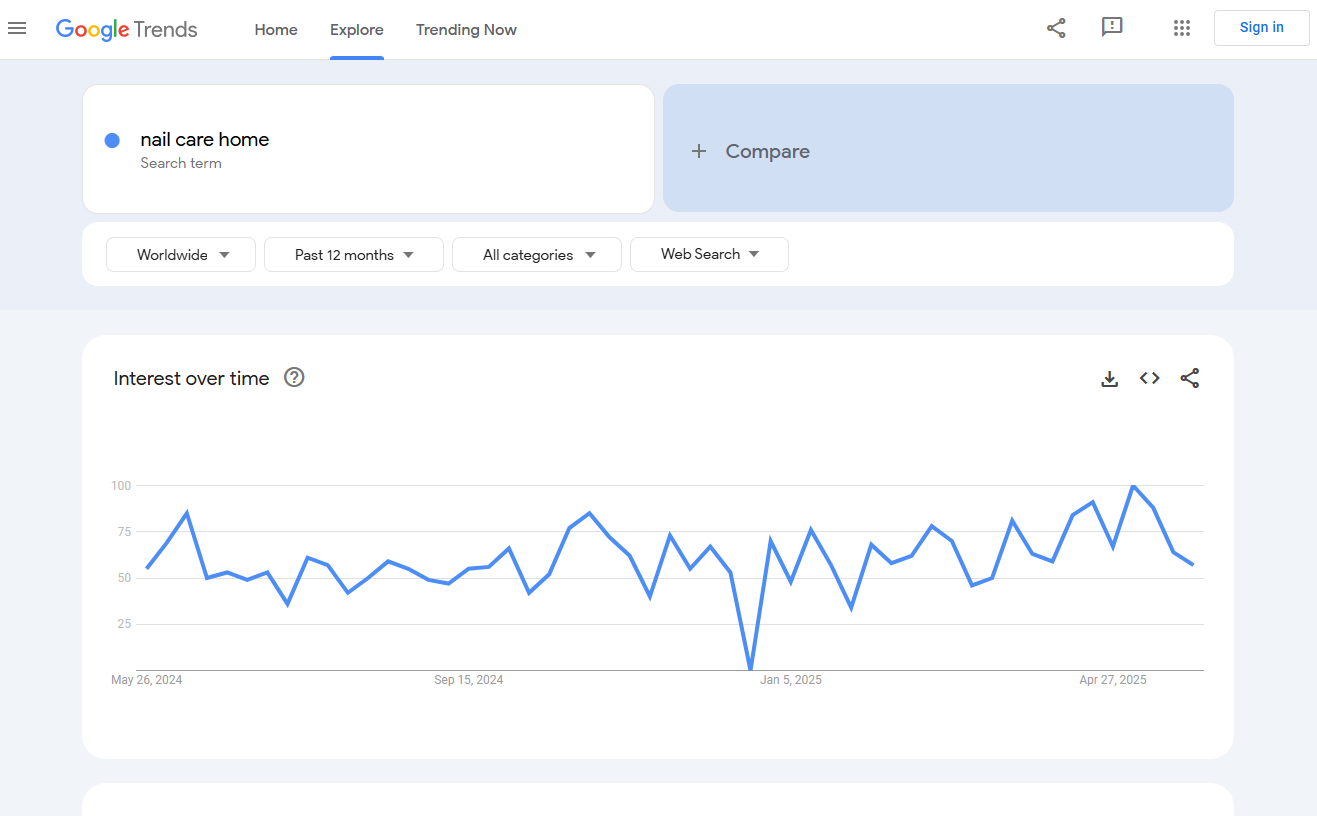Edit the nail care home search term
The width and height of the screenshot is (1317, 816).
[205, 140]
